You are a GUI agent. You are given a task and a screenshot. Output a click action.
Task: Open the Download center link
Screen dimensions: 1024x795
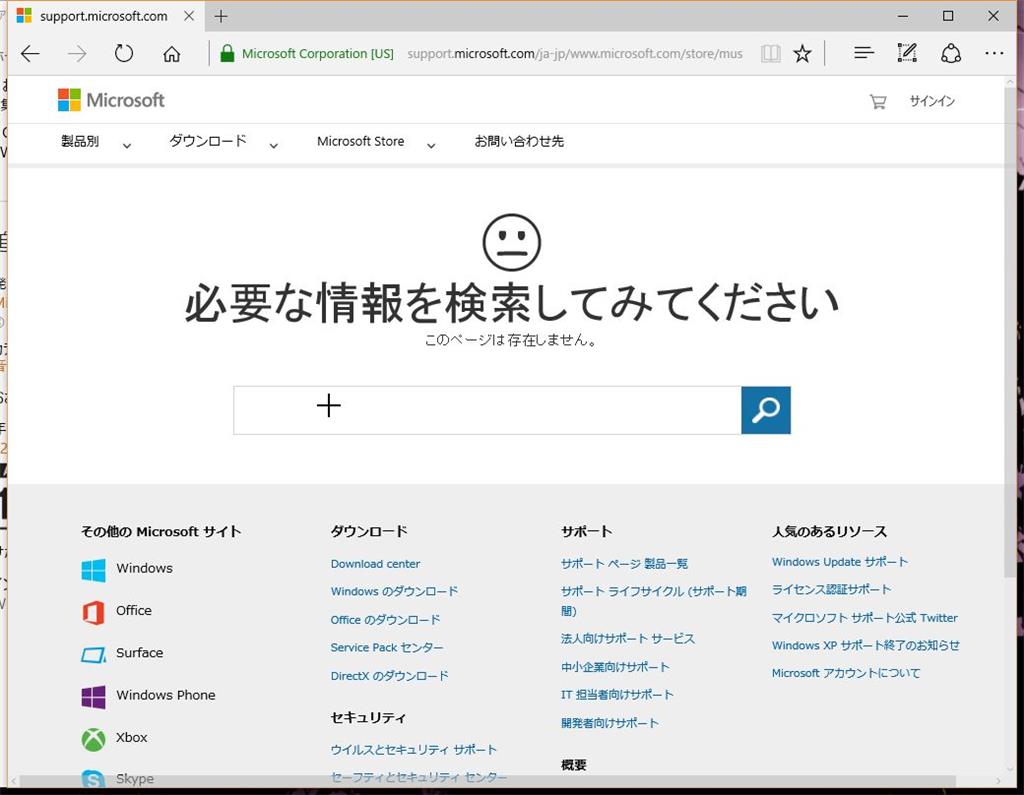[376, 564]
